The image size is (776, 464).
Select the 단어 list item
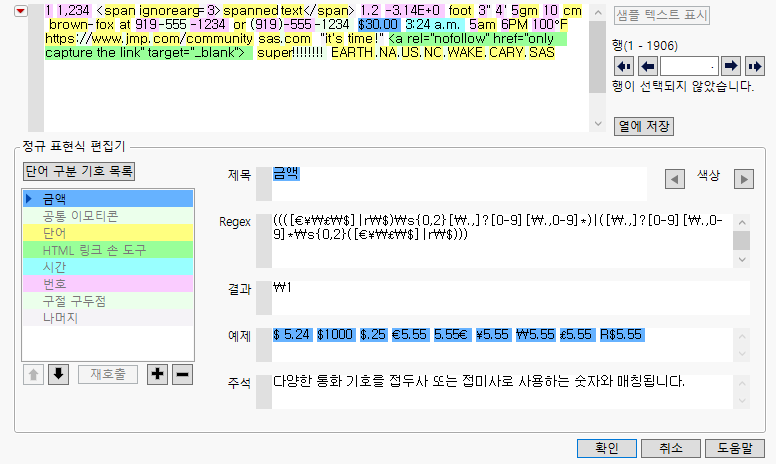point(108,232)
